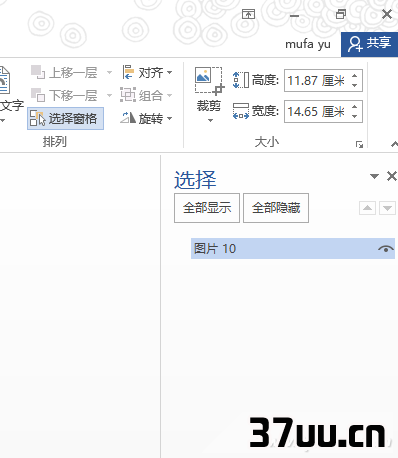Open the Bring Forward (上移一层) command

(x=64, y=72)
